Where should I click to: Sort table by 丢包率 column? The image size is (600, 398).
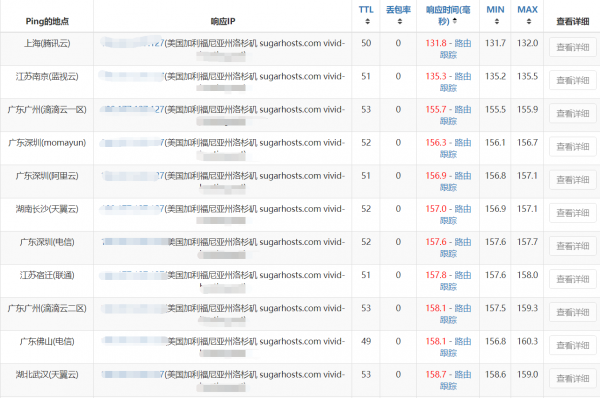(399, 21)
